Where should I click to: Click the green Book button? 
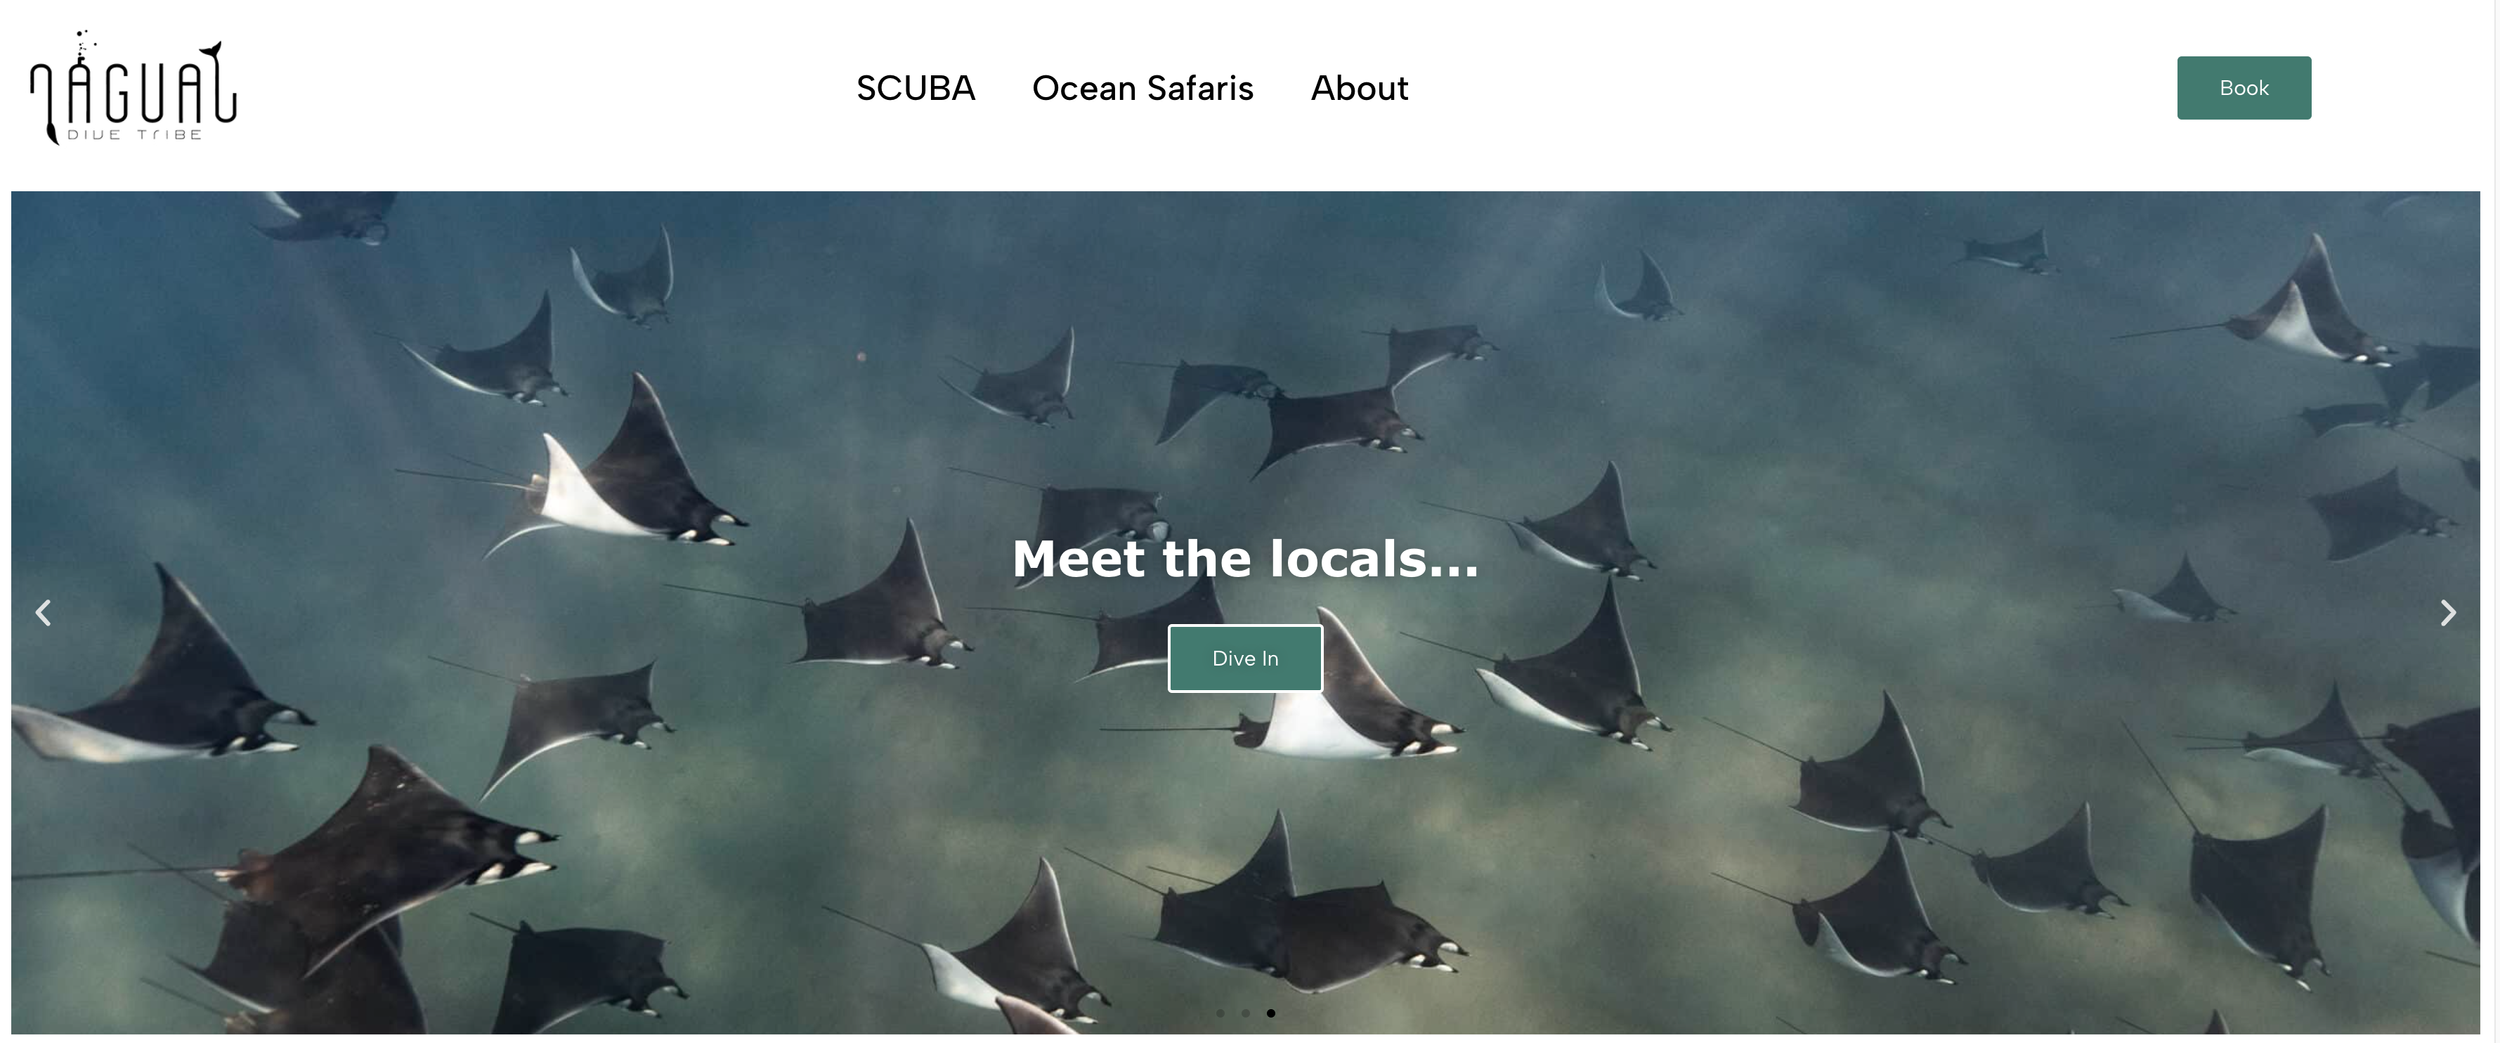tap(2243, 88)
